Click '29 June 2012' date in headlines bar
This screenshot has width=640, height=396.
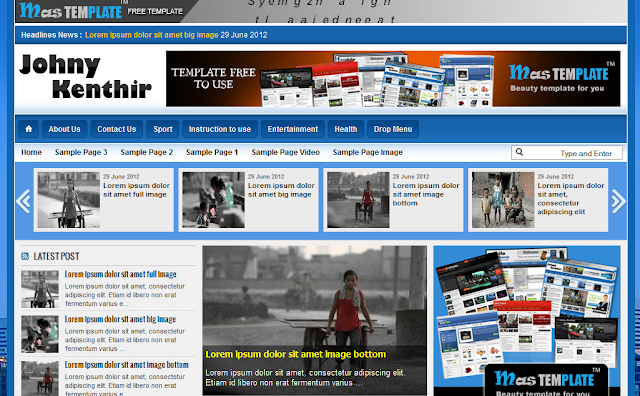pyautogui.click(x=244, y=35)
